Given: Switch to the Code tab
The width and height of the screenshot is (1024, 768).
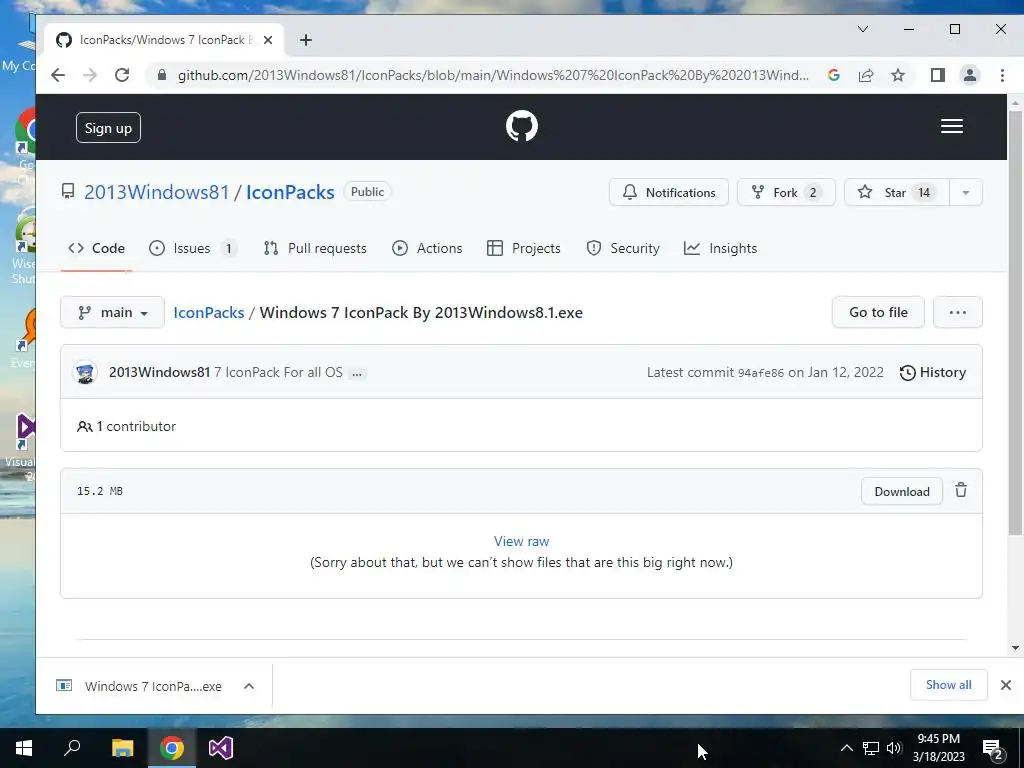Looking at the screenshot, I should coord(97,248).
